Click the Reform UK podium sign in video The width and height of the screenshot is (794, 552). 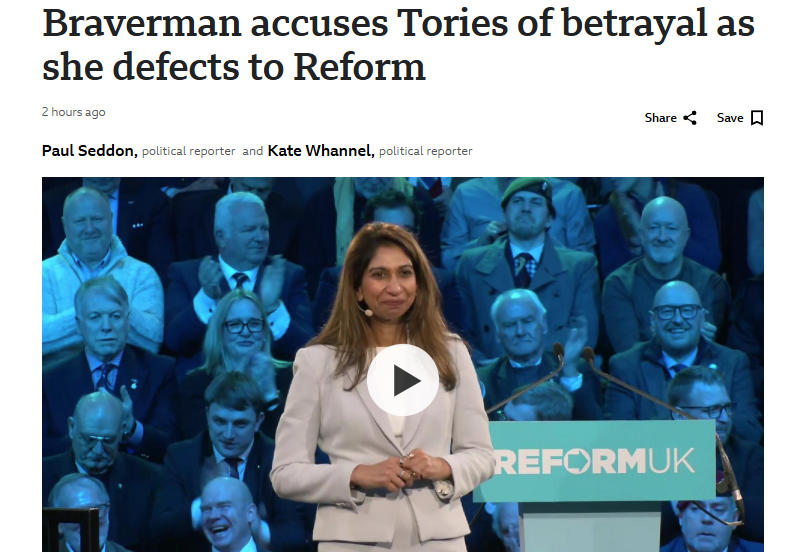(x=594, y=461)
